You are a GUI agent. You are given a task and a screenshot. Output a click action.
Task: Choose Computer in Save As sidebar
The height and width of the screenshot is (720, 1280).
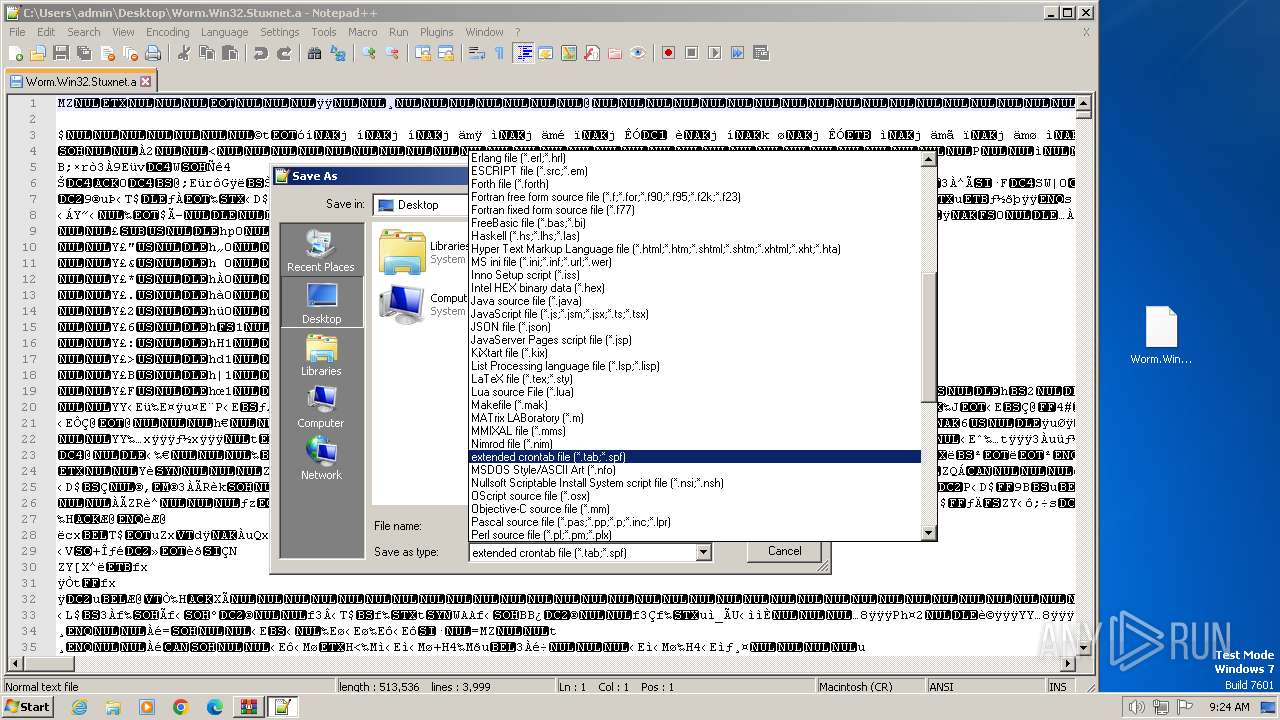[x=321, y=406]
